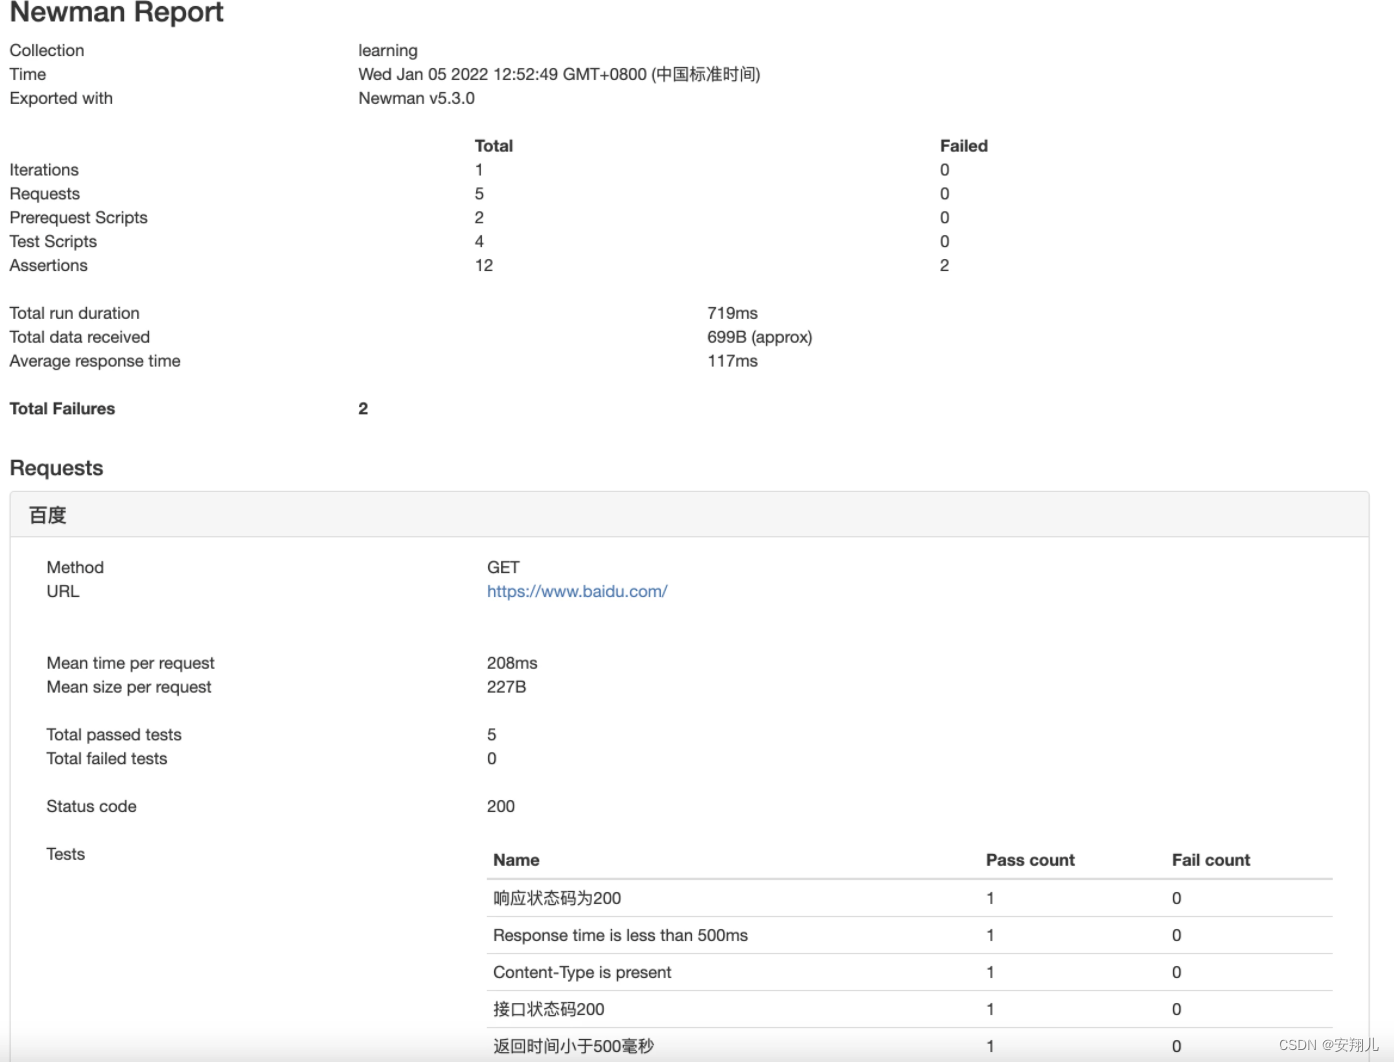1394x1062 pixels.
Task: Click the 'Total Failures' label
Action: [x=62, y=409]
